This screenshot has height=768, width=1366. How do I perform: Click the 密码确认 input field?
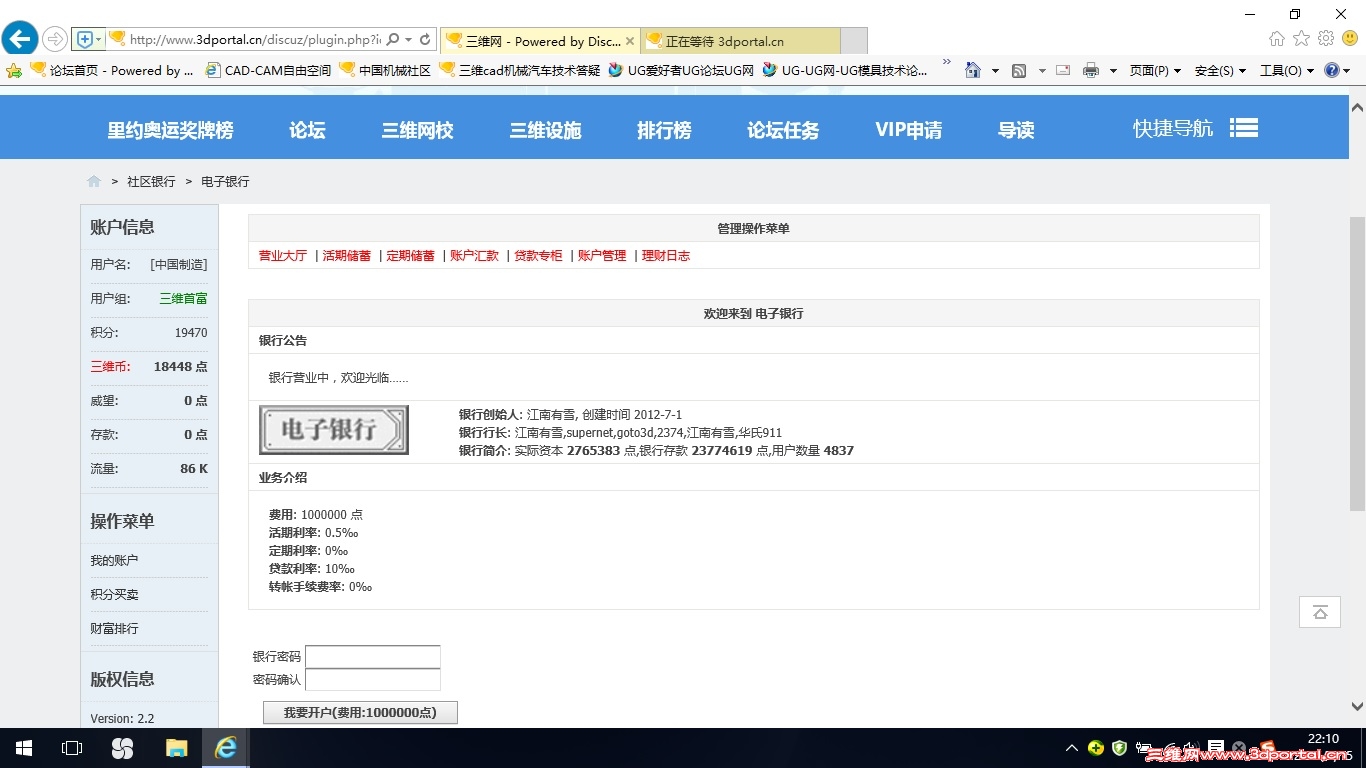click(x=373, y=680)
